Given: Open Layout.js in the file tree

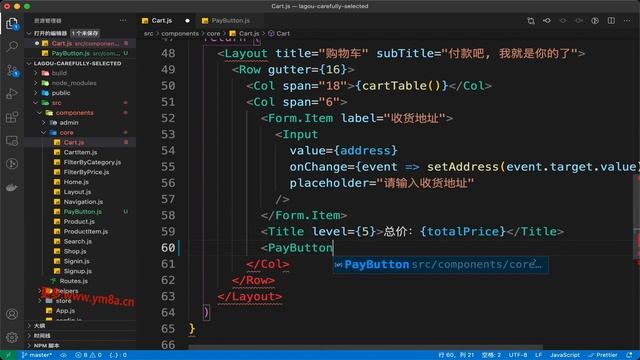Looking at the screenshot, I should tap(77, 191).
